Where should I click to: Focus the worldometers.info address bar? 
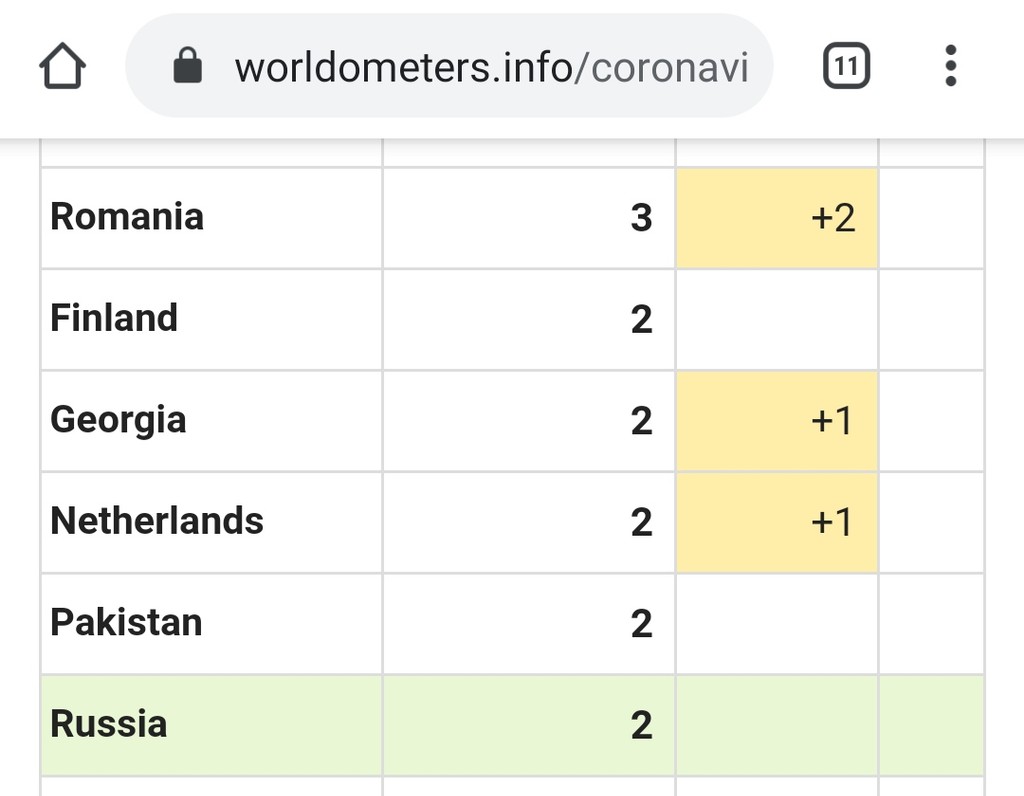pyautogui.click(x=449, y=65)
